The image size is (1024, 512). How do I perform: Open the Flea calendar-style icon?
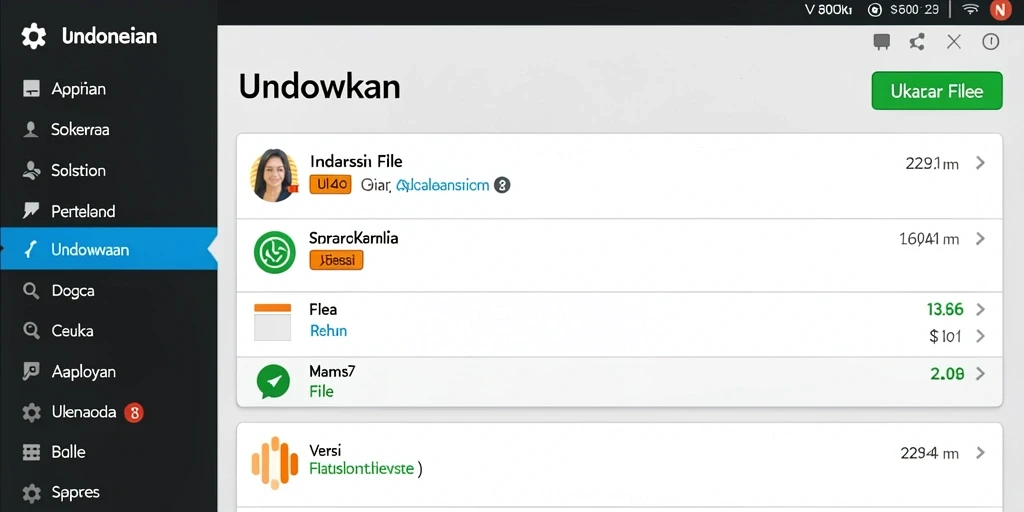click(272, 322)
